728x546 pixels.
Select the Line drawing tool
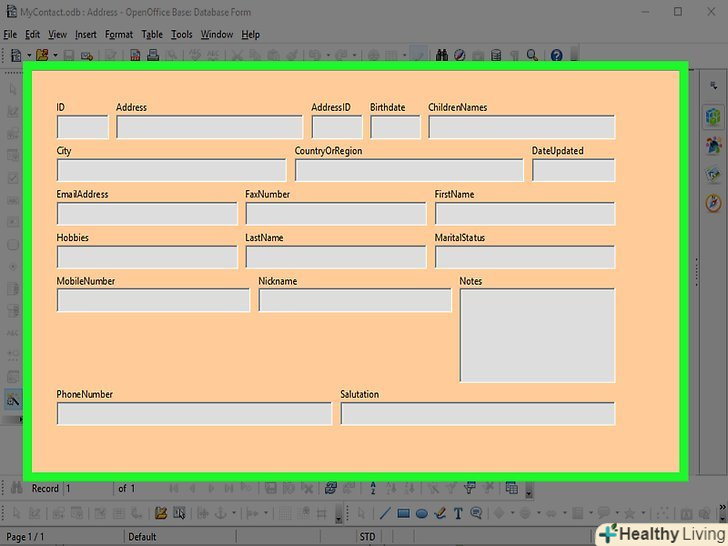(385, 514)
